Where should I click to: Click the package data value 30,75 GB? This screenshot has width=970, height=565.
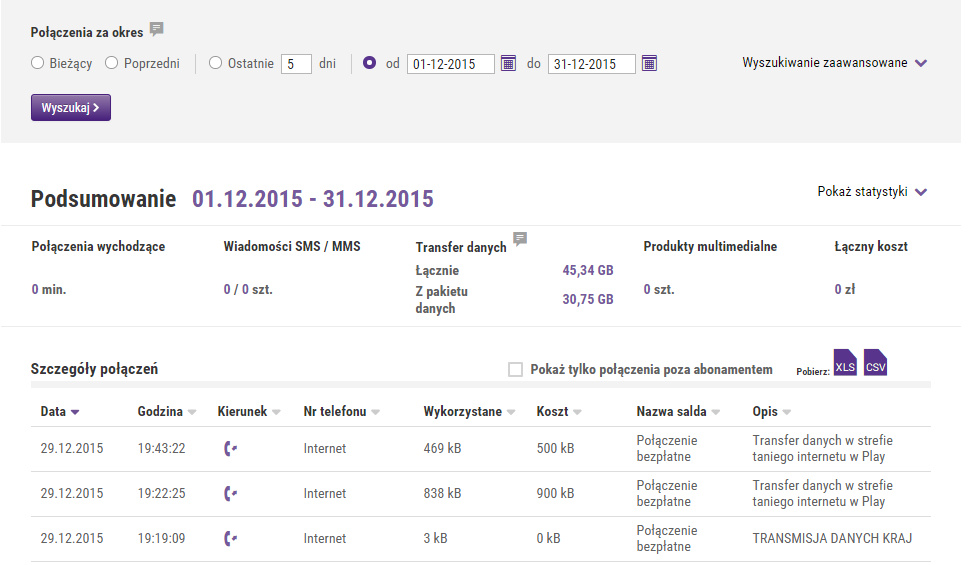click(x=588, y=300)
